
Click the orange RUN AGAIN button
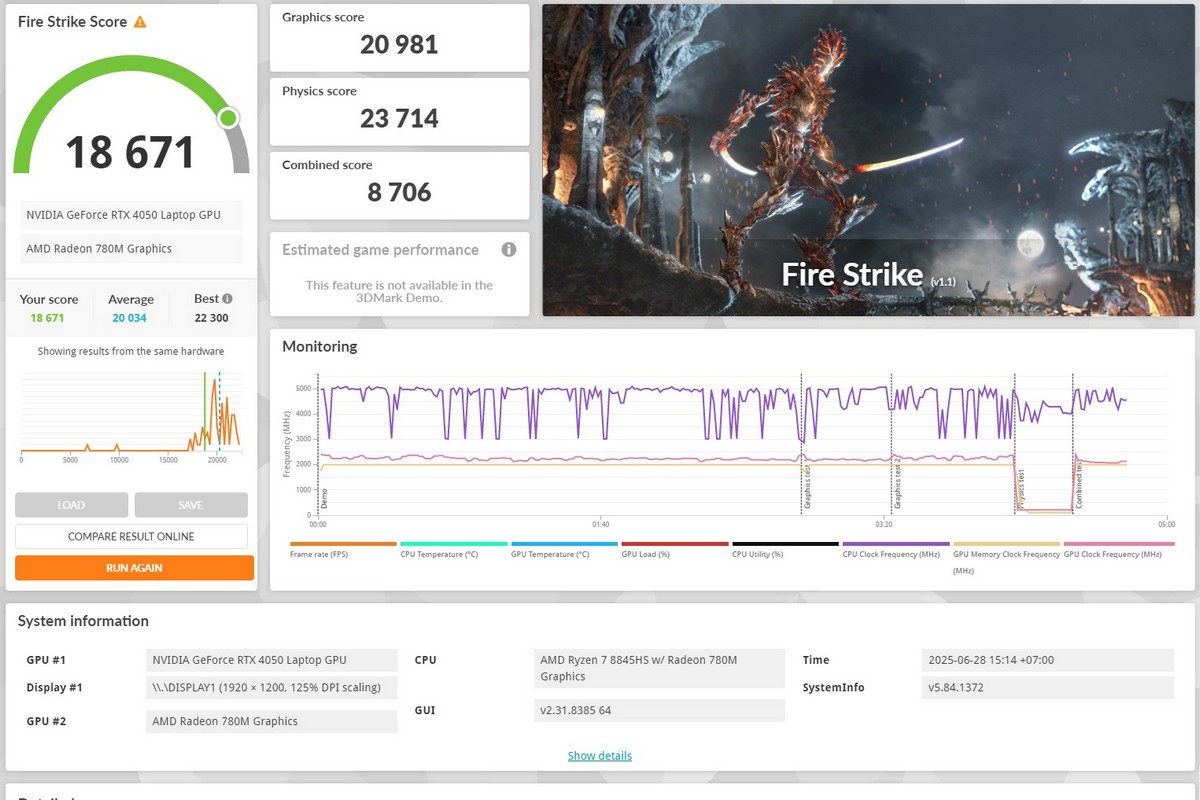[134, 568]
